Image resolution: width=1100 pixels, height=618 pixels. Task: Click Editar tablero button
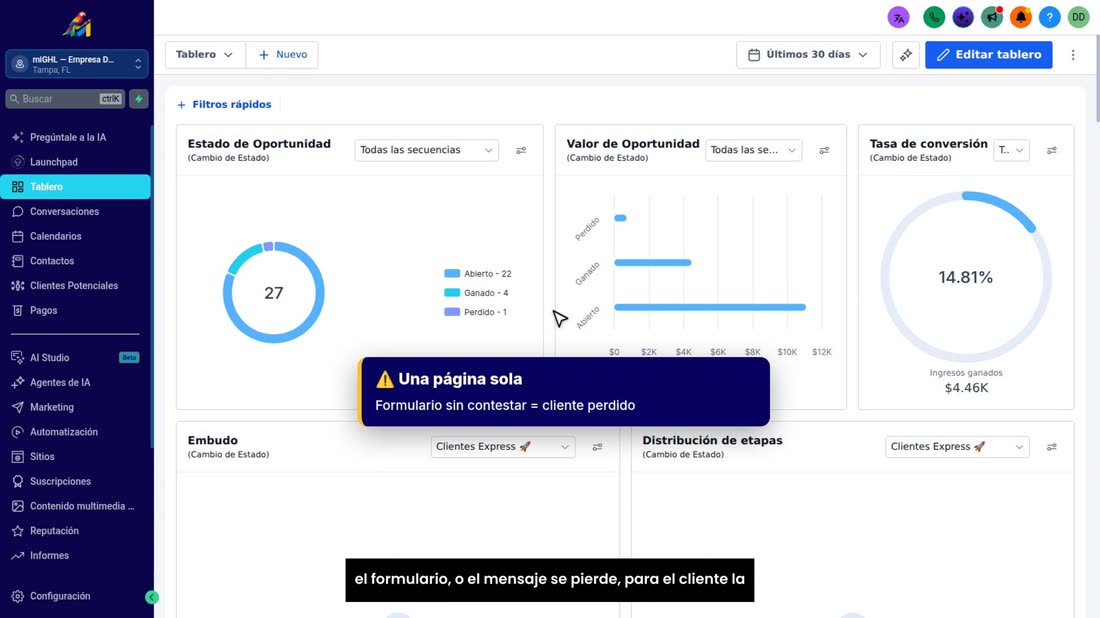pos(988,55)
